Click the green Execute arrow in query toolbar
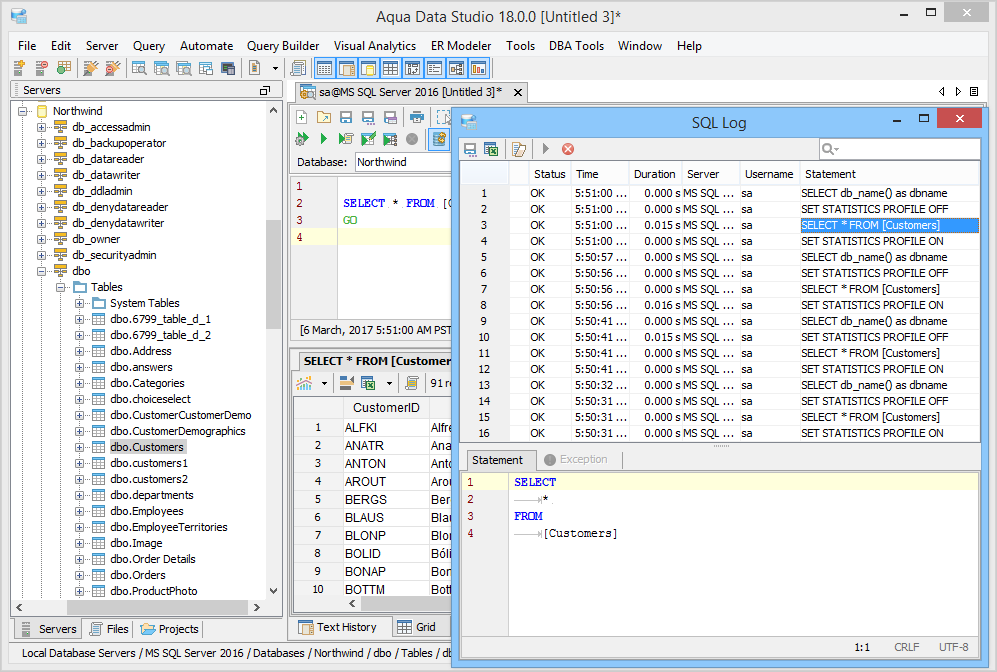This screenshot has height=672, width=997. [323, 139]
